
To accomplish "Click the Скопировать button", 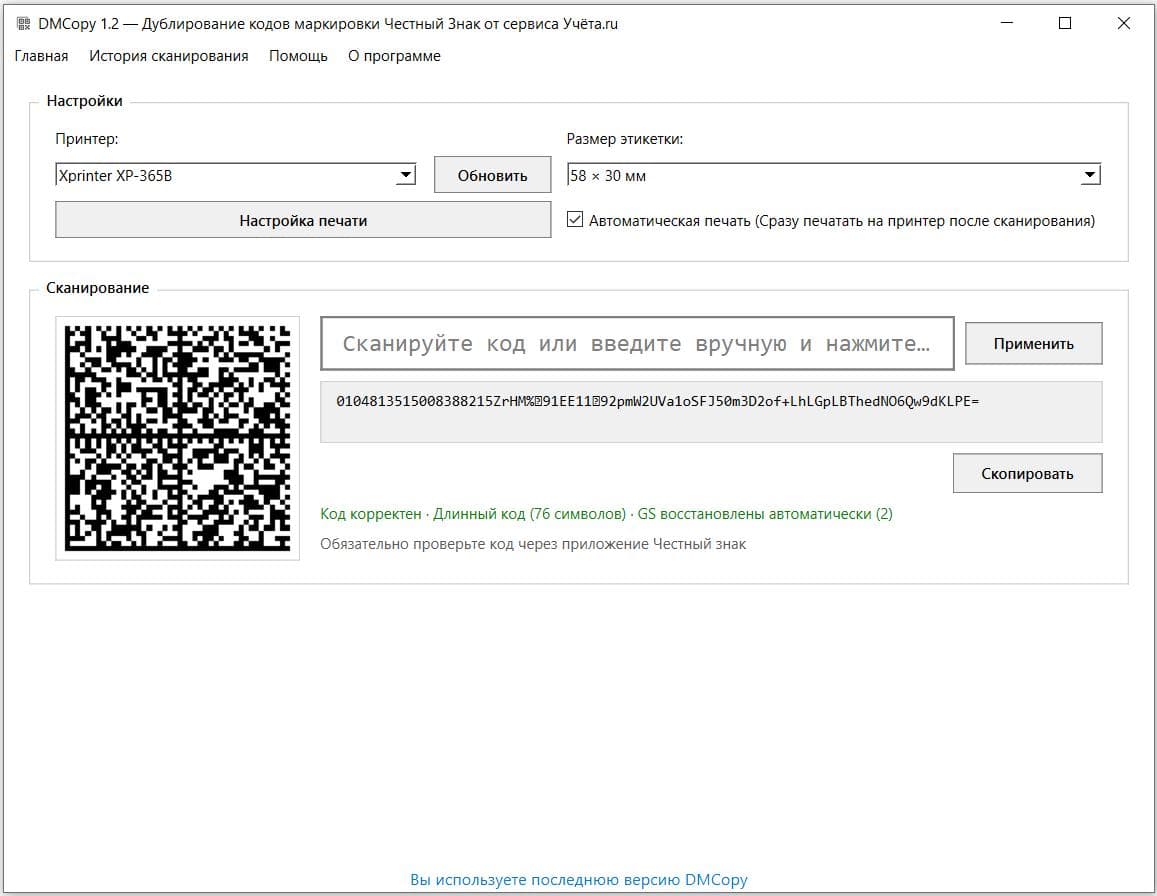I will coord(1027,474).
